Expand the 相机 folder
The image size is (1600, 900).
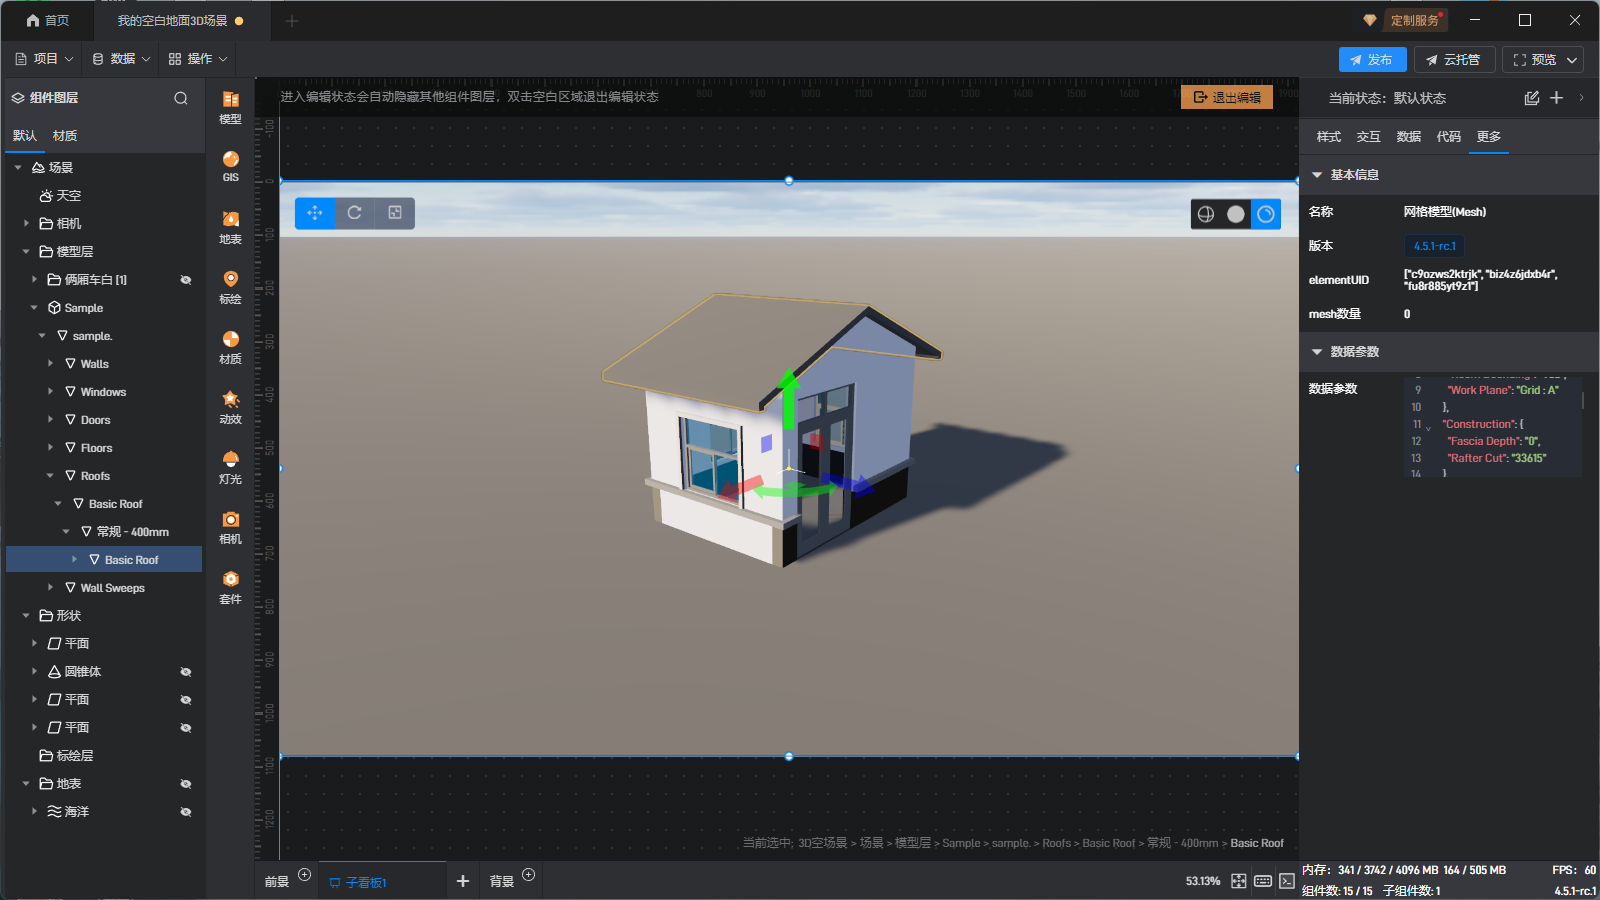click(x=26, y=224)
